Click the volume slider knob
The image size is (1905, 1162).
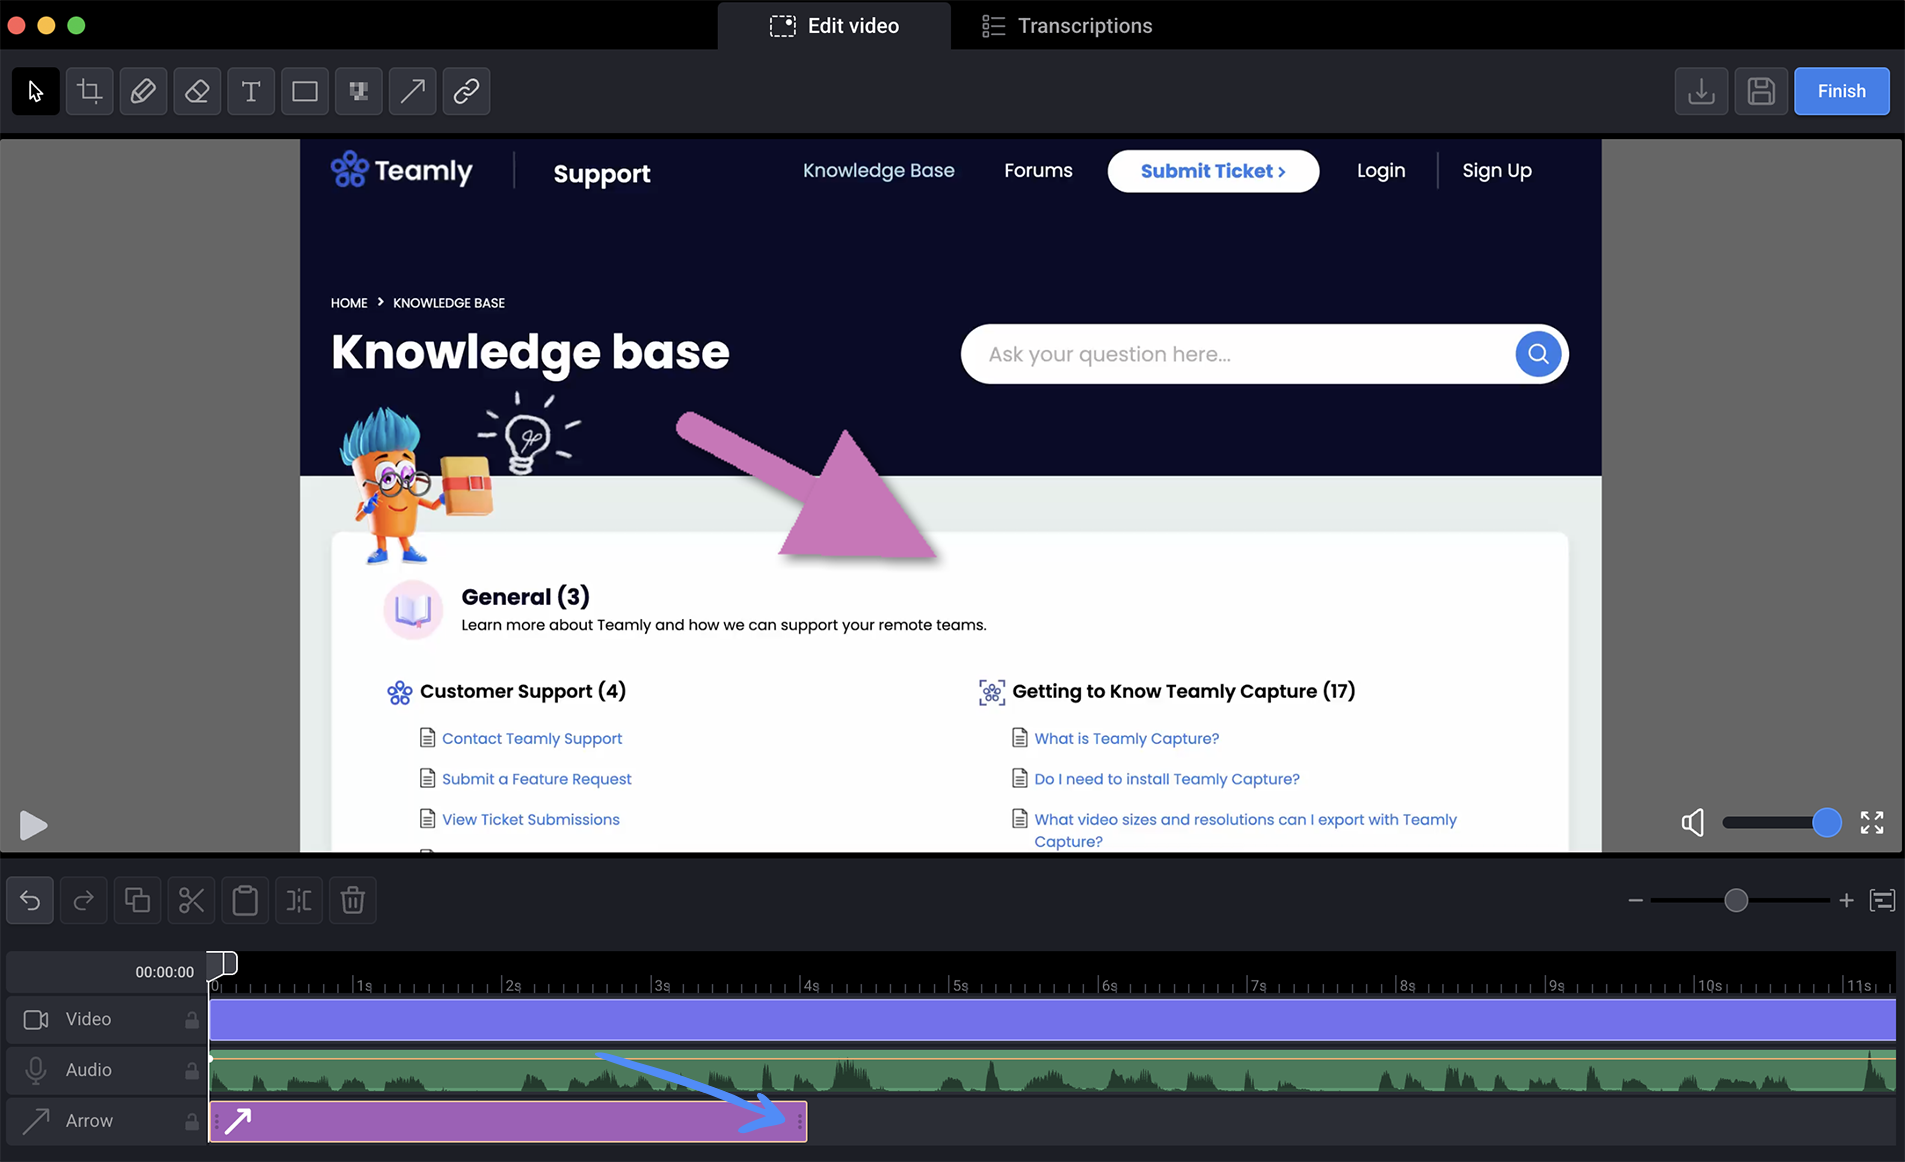click(x=1826, y=823)
